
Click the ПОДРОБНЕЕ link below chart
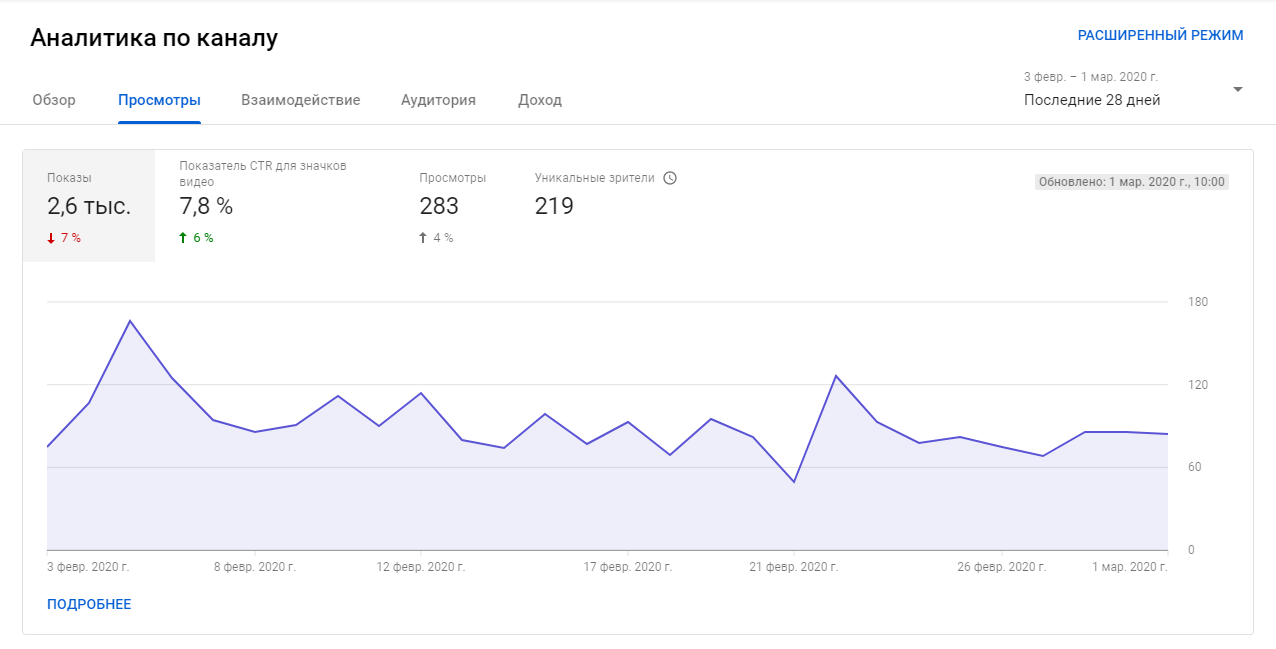pos(89,604)
